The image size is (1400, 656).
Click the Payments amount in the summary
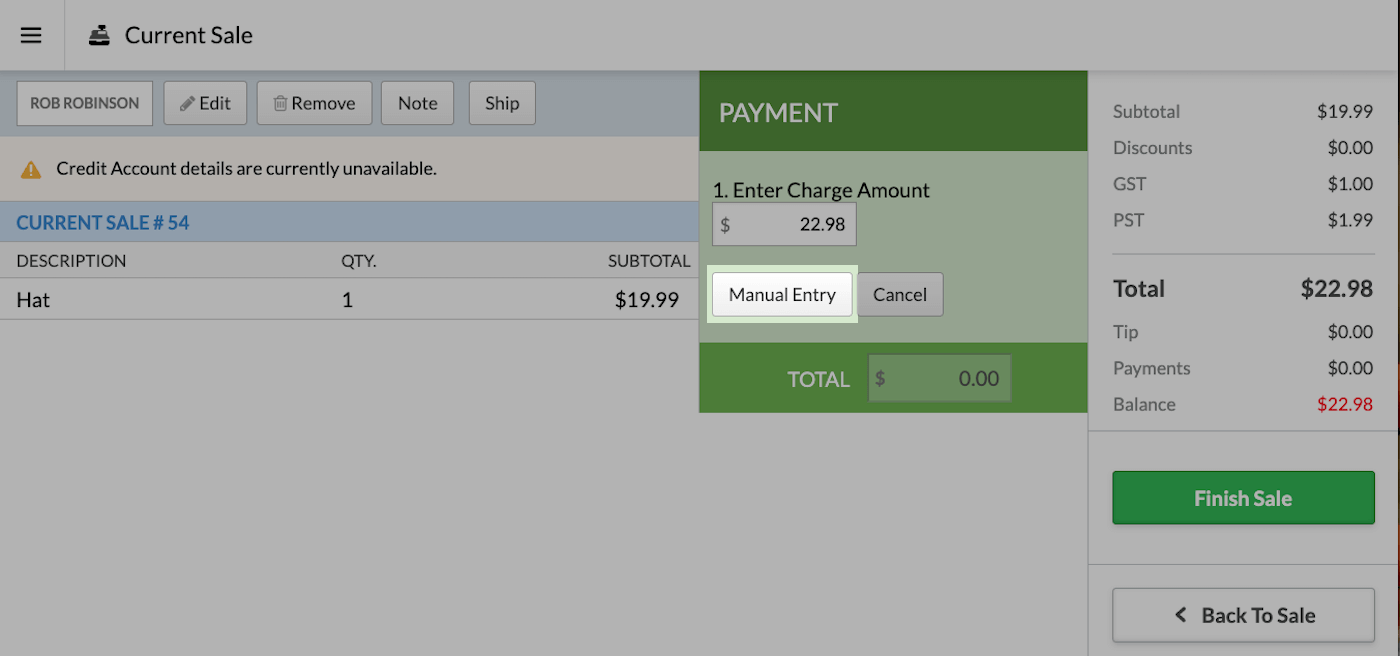[x=1350, y=368]
